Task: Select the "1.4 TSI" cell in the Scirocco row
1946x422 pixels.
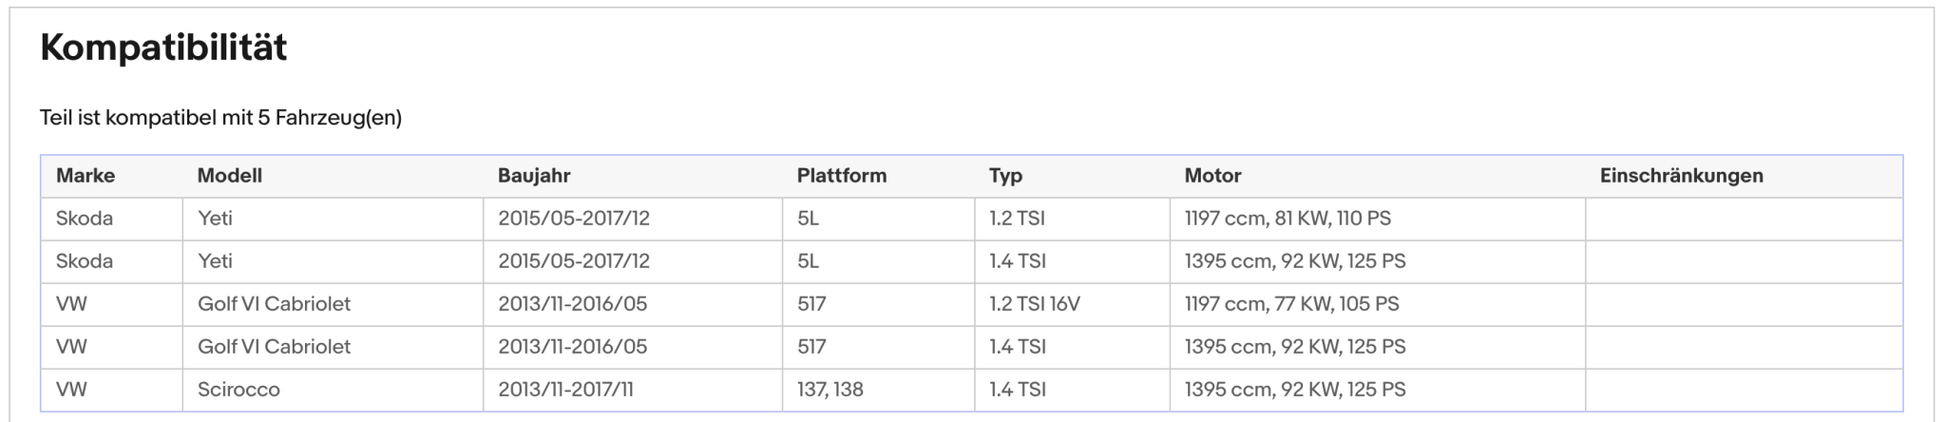Action: coord(1017,390)
